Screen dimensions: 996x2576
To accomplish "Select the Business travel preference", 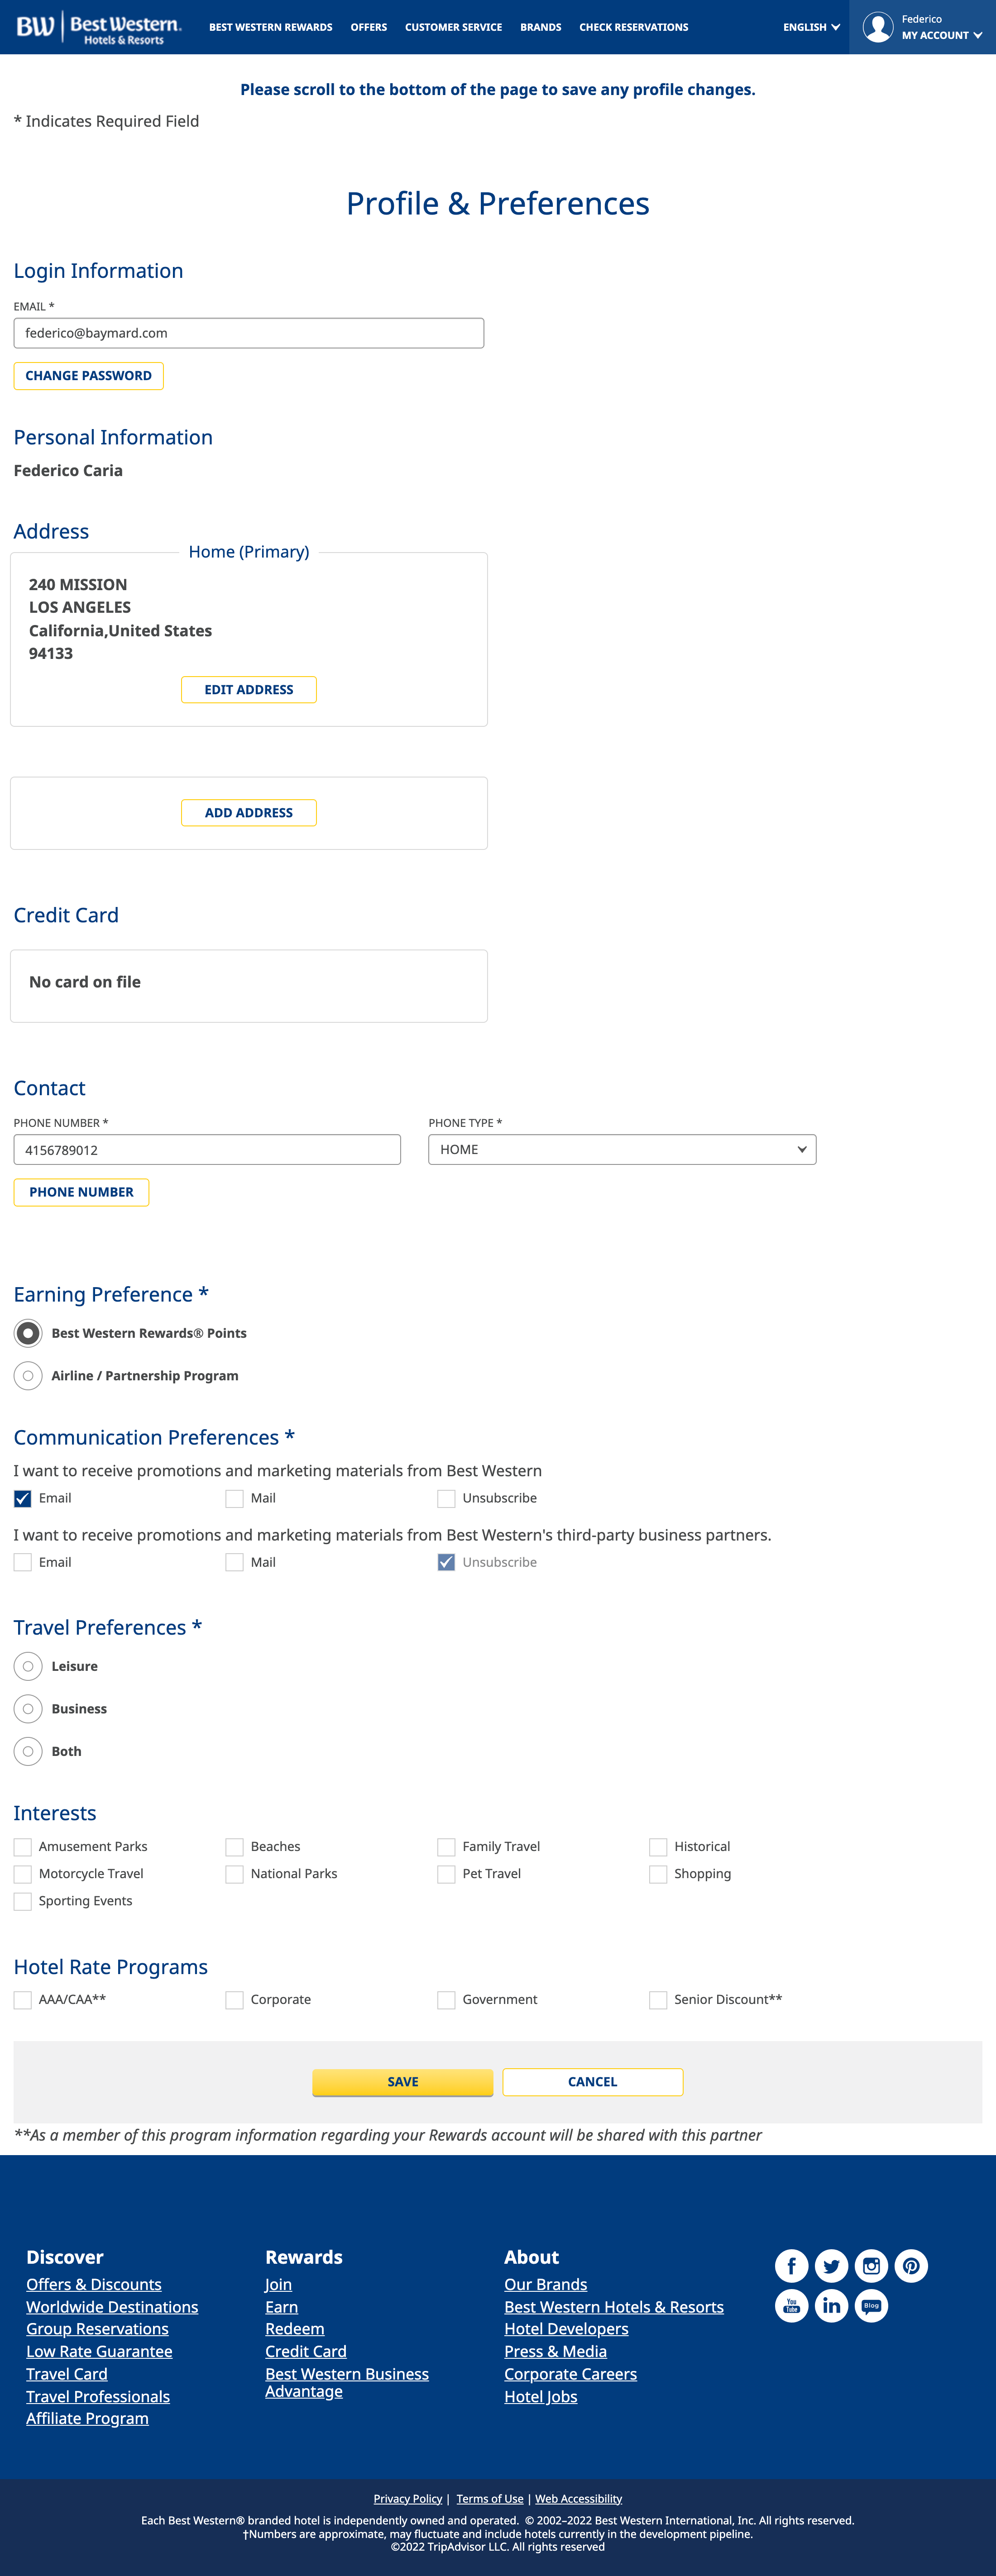I will [x=27, y=1708].
